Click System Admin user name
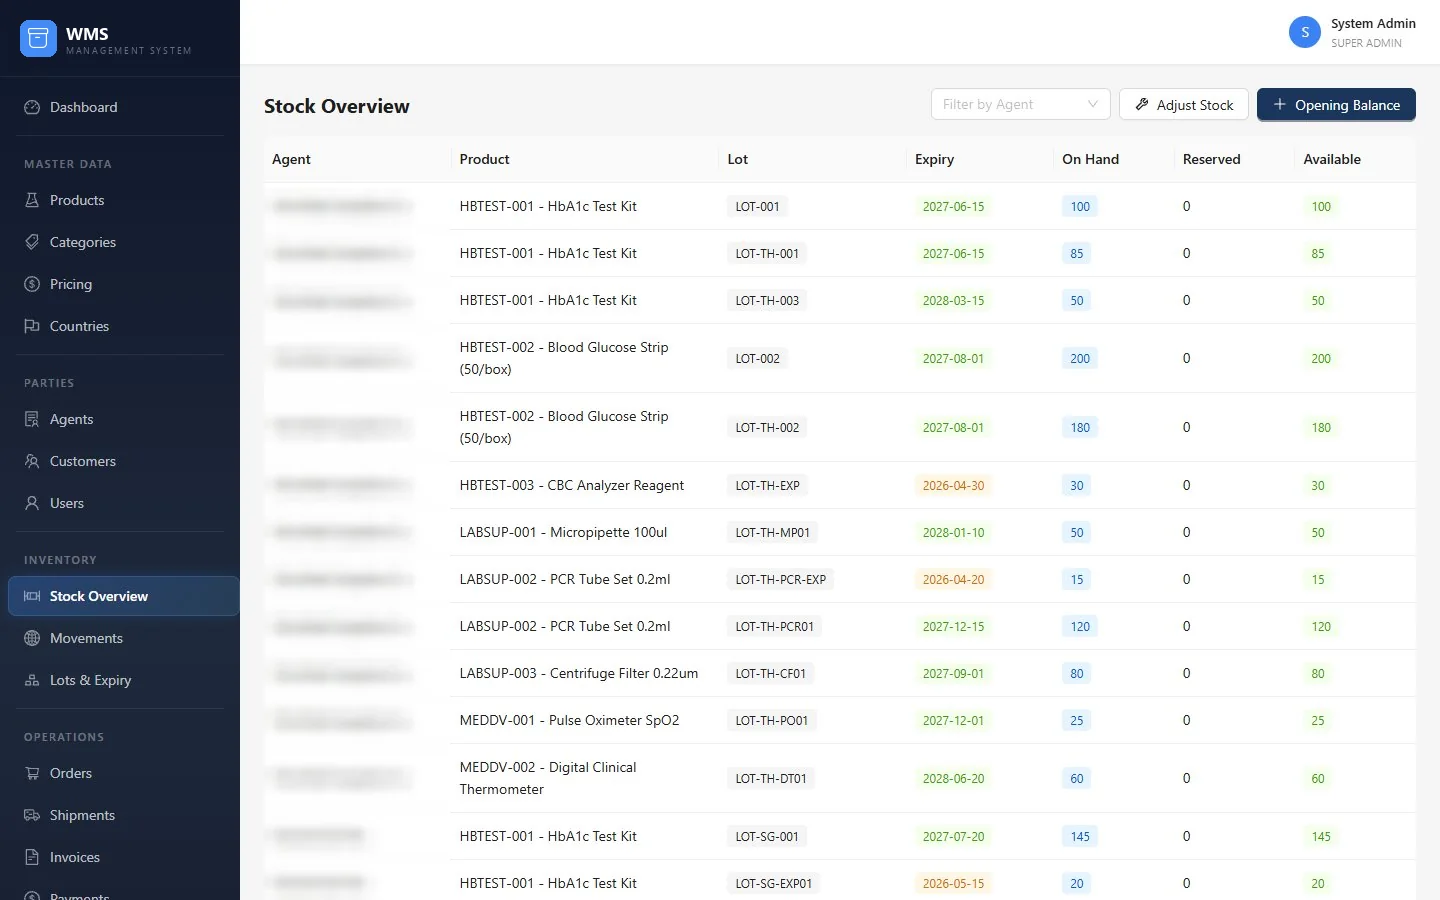The width and height of the screenshot is (1440, 900). [1373, 23]
